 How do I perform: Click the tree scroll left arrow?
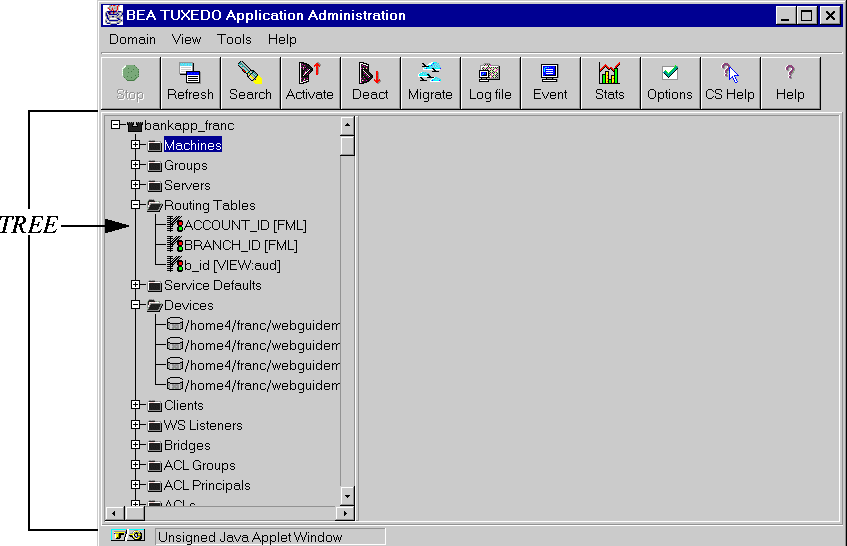[x=114, y=513]
